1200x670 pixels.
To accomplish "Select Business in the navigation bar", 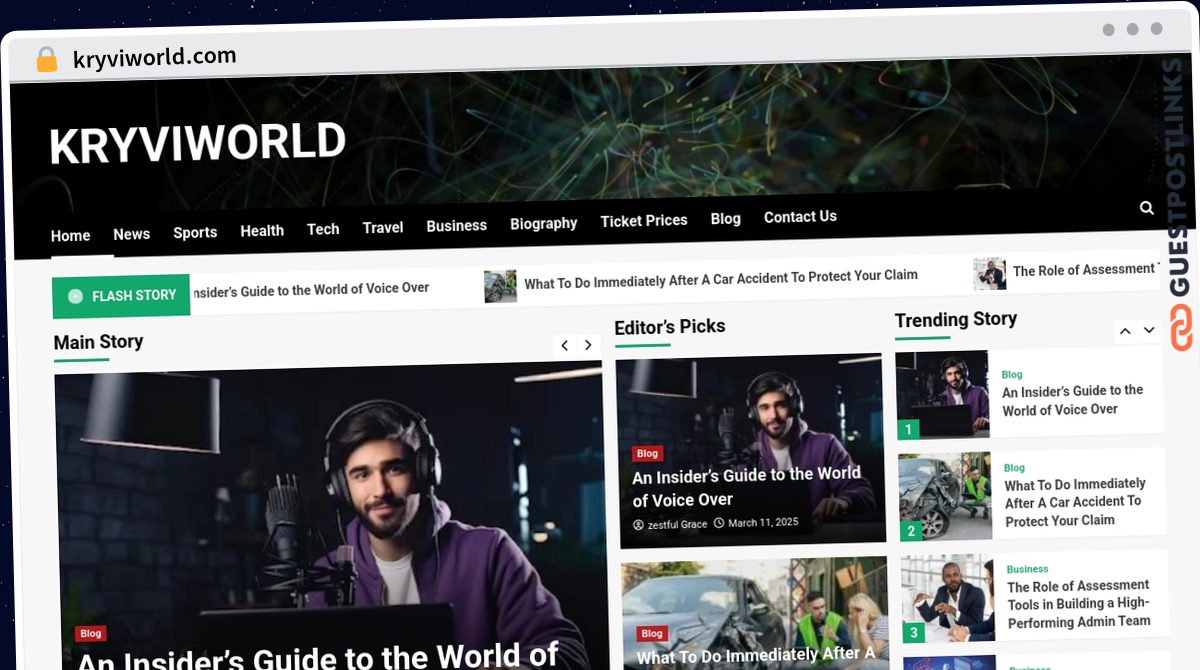I will 457,225.
